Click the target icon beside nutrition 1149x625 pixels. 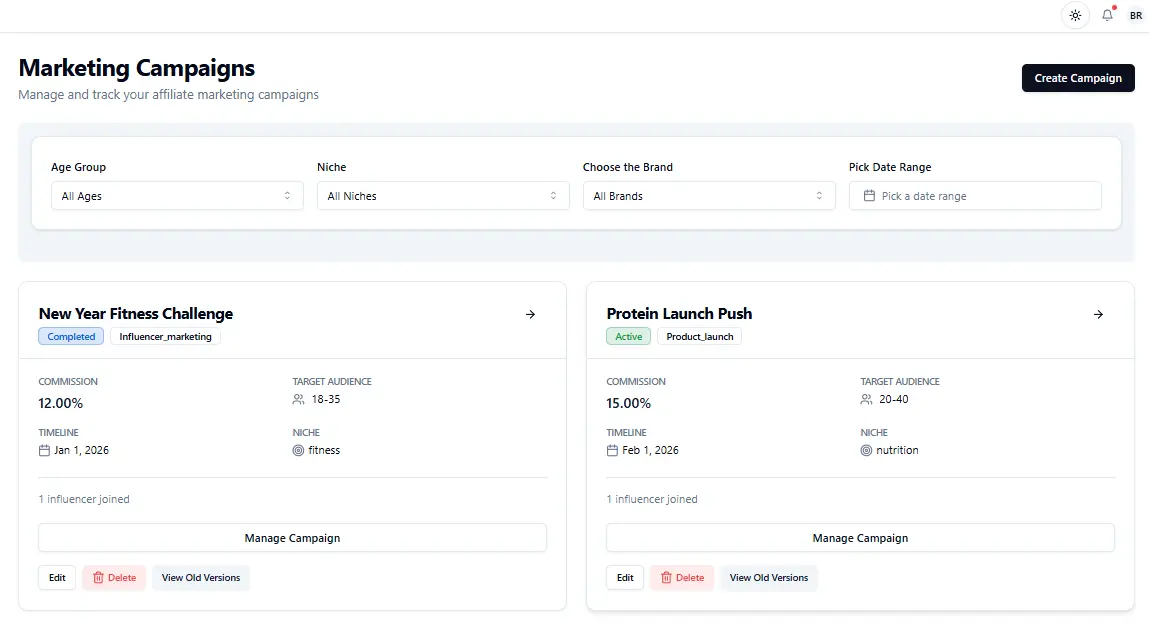pyautogui.click(x=866, y=451)
